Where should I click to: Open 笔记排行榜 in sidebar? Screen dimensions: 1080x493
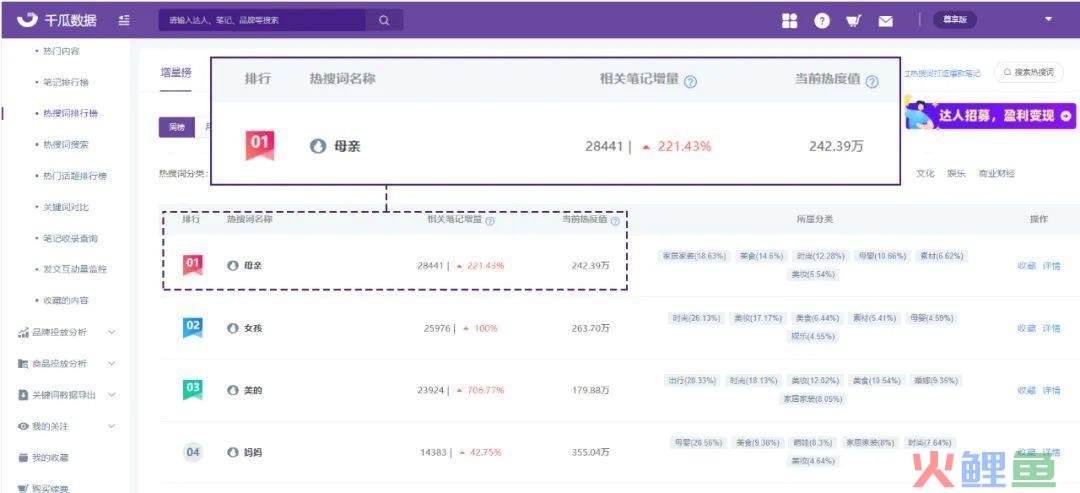tap(66, 83)
